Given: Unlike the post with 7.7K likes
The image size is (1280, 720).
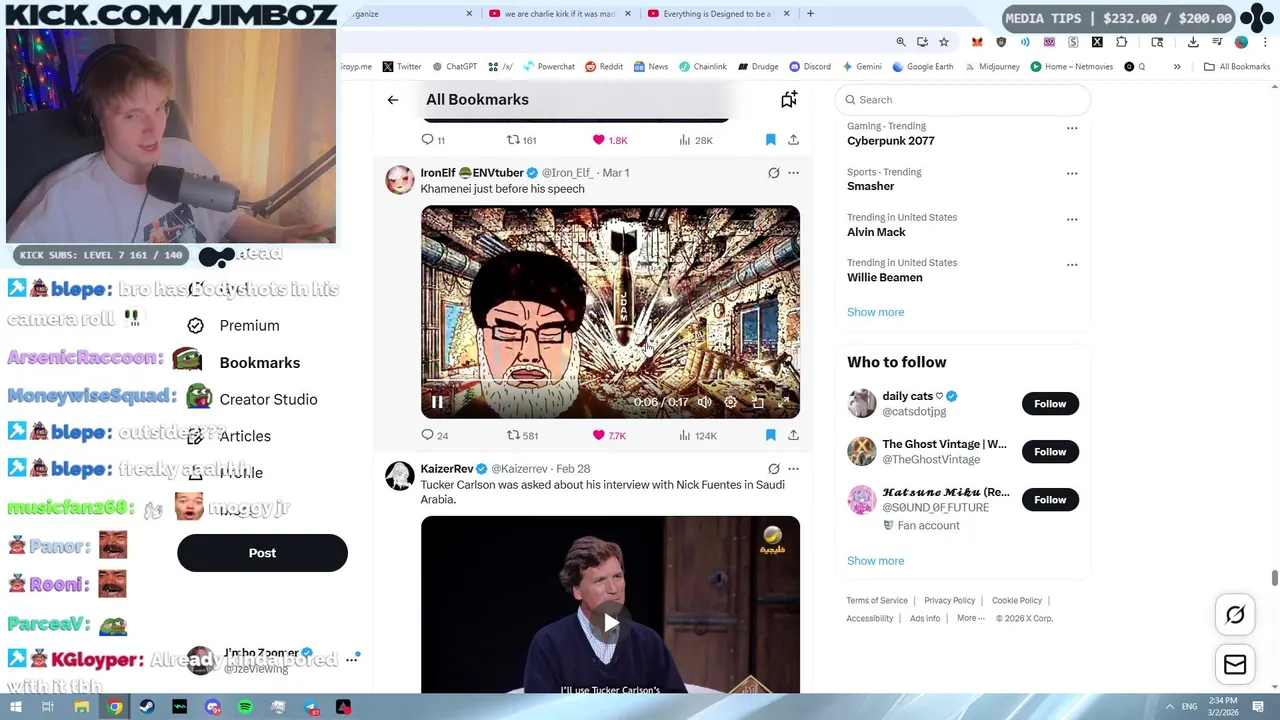Looking at the screenshot, I should click(x=609, y=435).
